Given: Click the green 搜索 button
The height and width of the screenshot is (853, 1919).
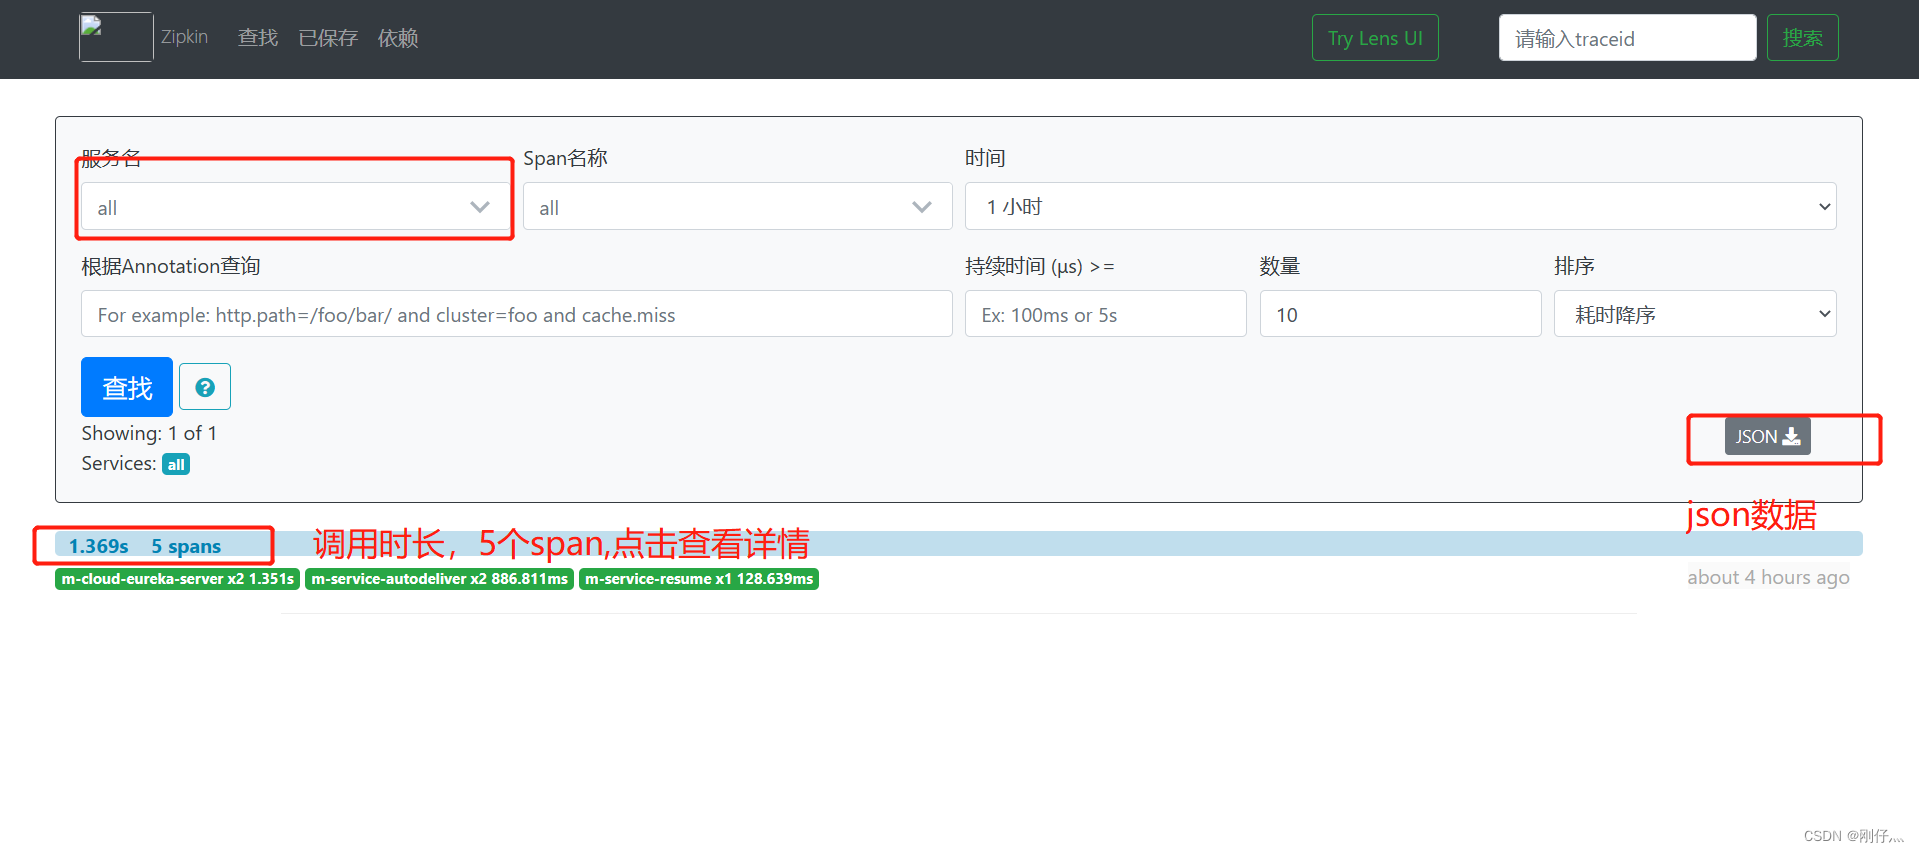Looking at the screenshot, I should (x=1802, y=38).
